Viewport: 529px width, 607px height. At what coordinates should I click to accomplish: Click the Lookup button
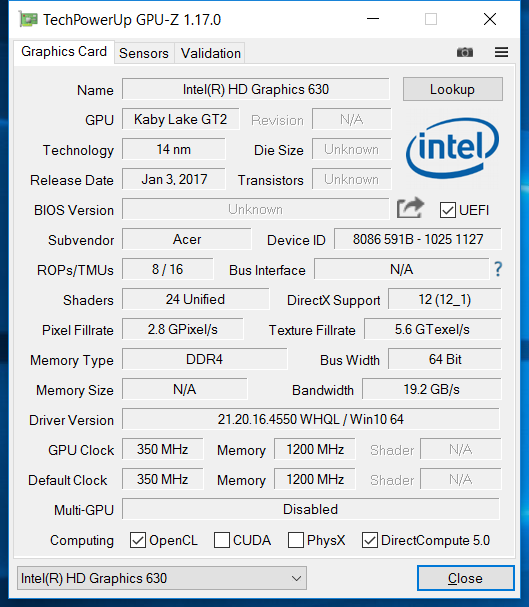pyautogui.click(x=453, y=89)
